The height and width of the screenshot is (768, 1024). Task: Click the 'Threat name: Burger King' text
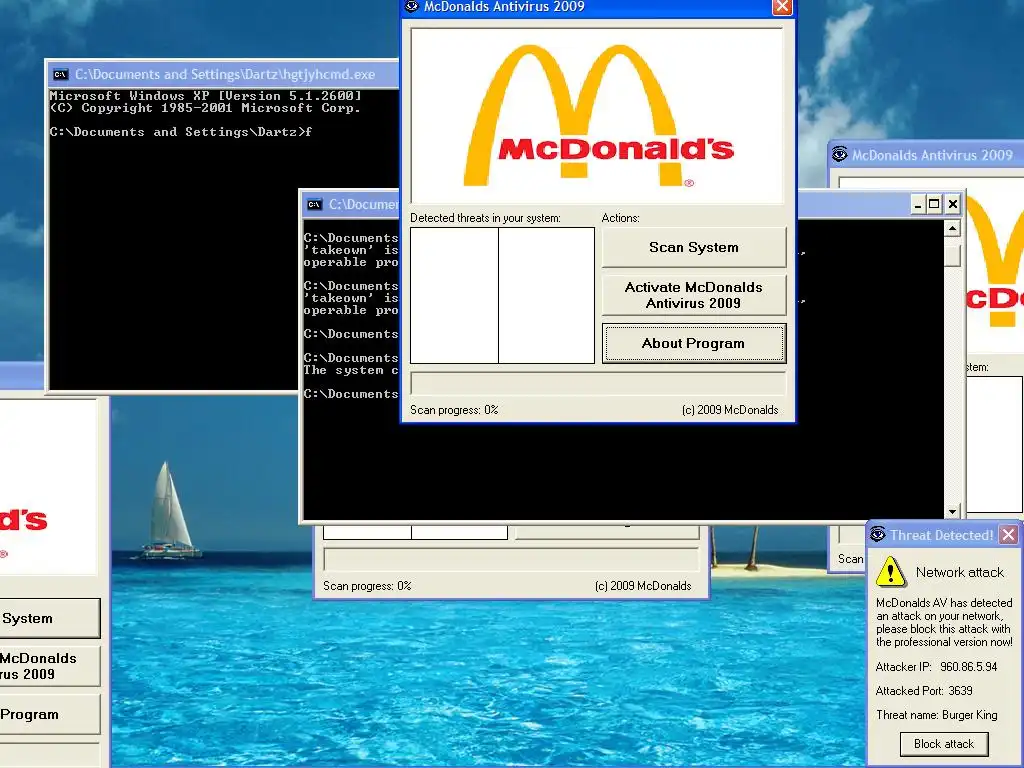coord(936,715)
